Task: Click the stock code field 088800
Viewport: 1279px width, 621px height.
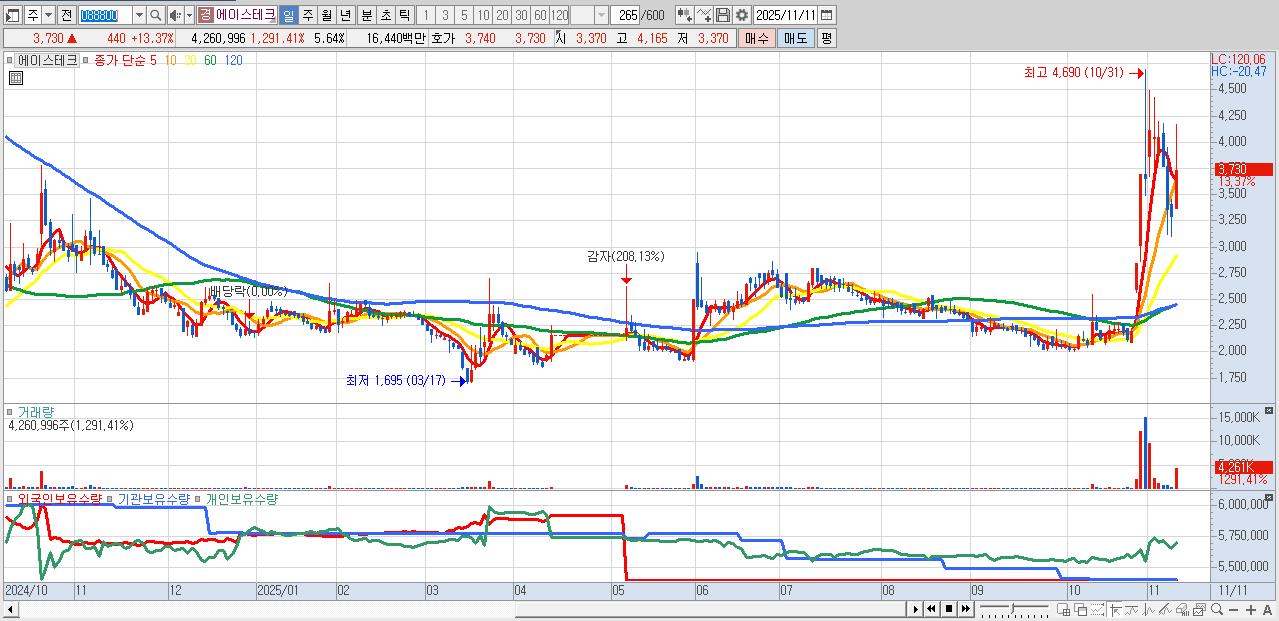Action: tap(104, 15)
